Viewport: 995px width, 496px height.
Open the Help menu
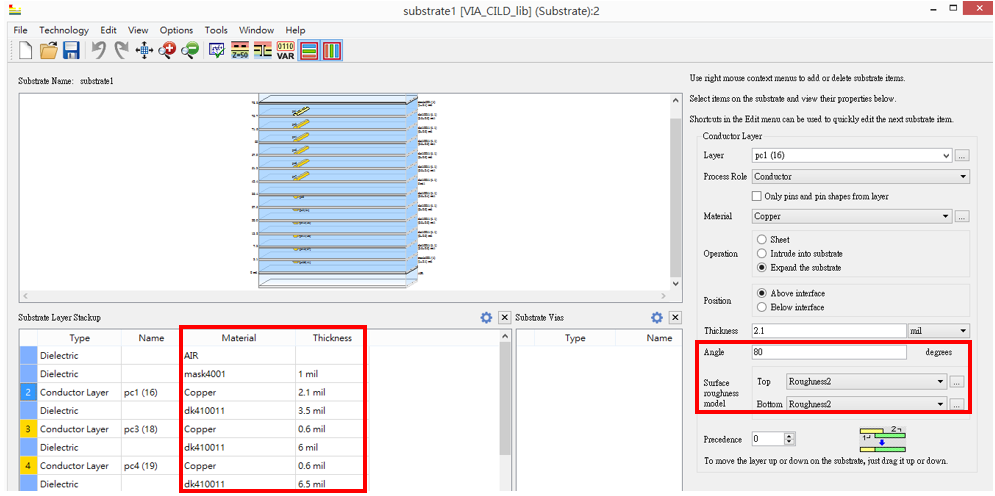point(295,30)
